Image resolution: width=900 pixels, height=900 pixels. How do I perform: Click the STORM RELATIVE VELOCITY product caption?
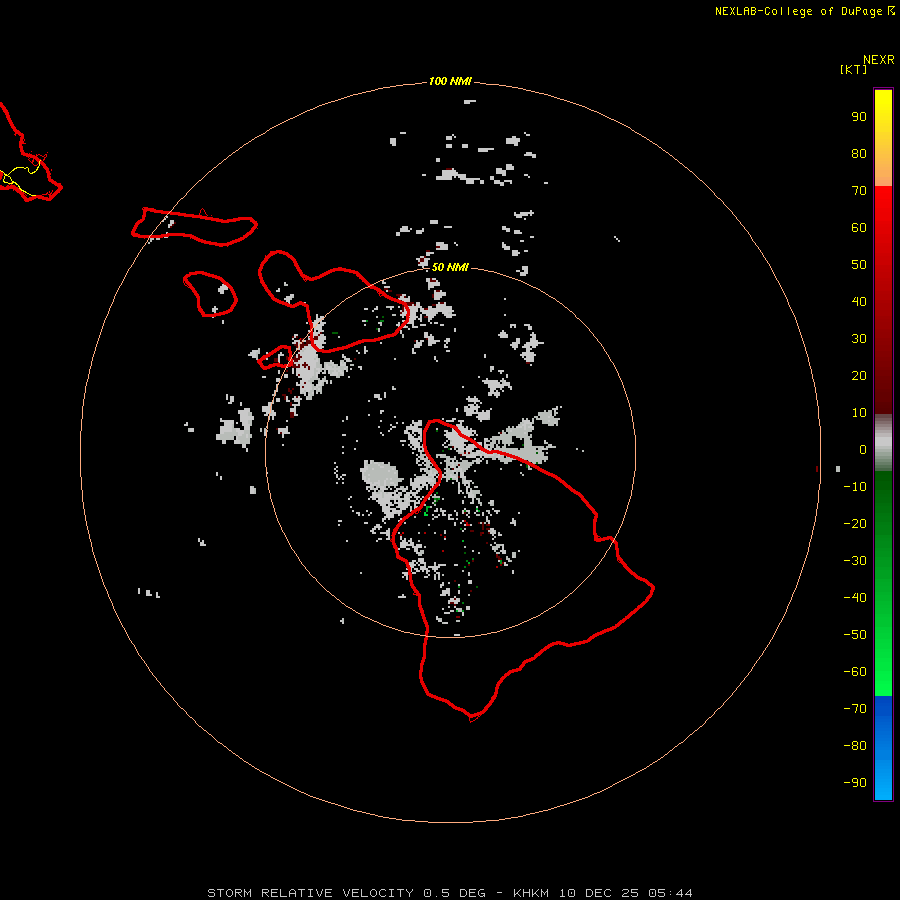449,893
